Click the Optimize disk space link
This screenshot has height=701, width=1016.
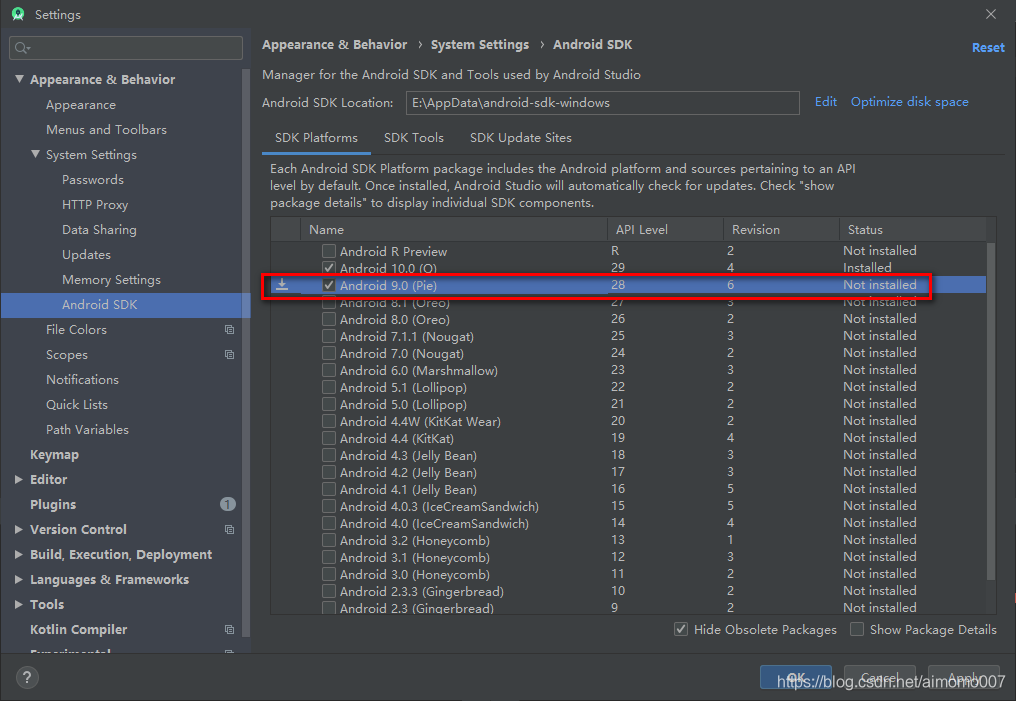(x=909, y=102)
